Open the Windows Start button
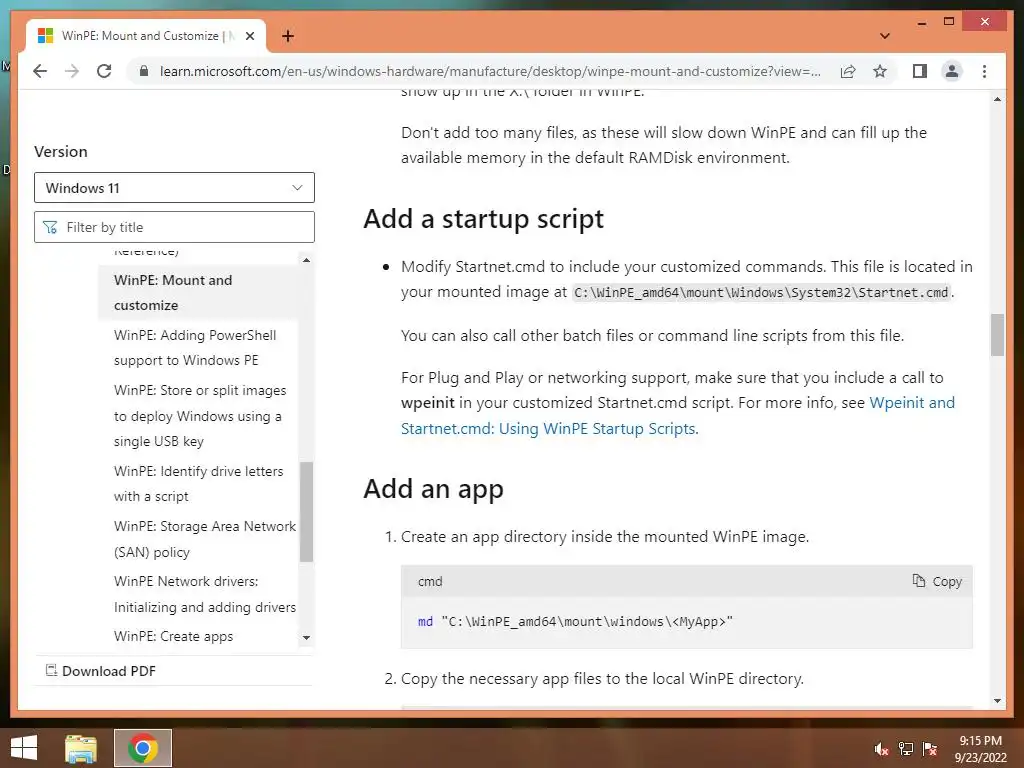 (x=24, y=748)
